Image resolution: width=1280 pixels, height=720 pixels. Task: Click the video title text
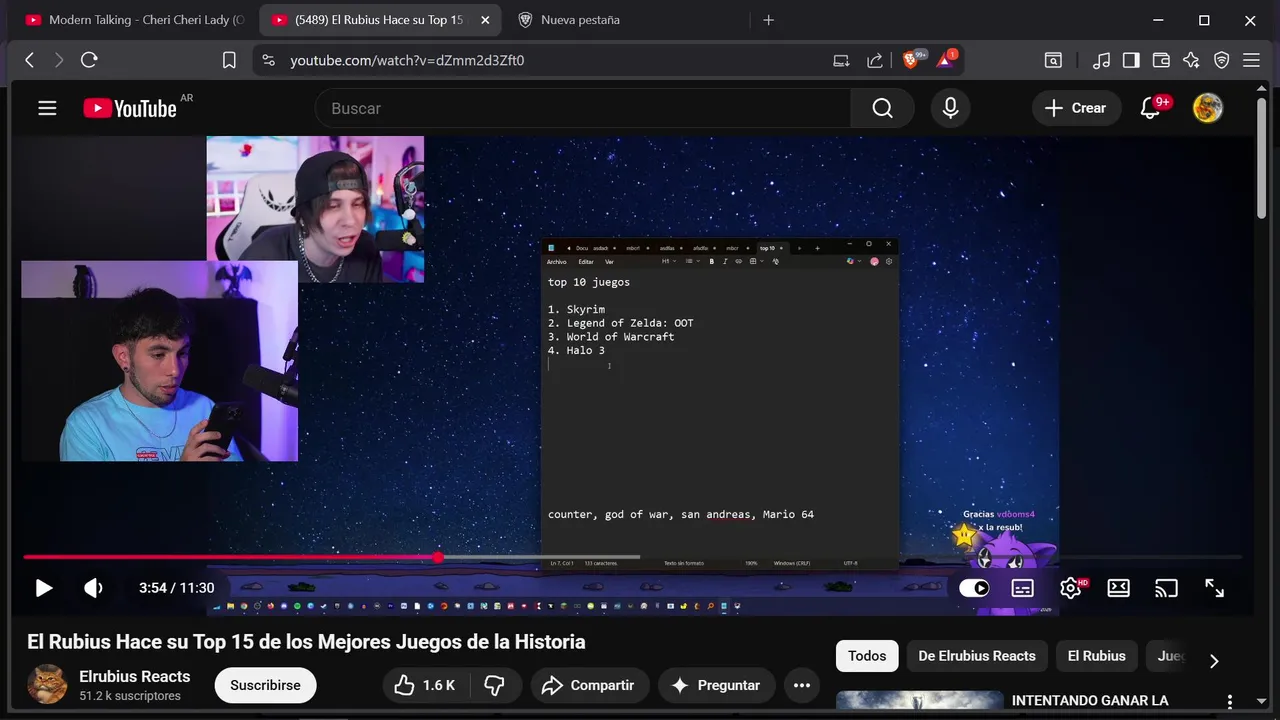tap(306, 642)
